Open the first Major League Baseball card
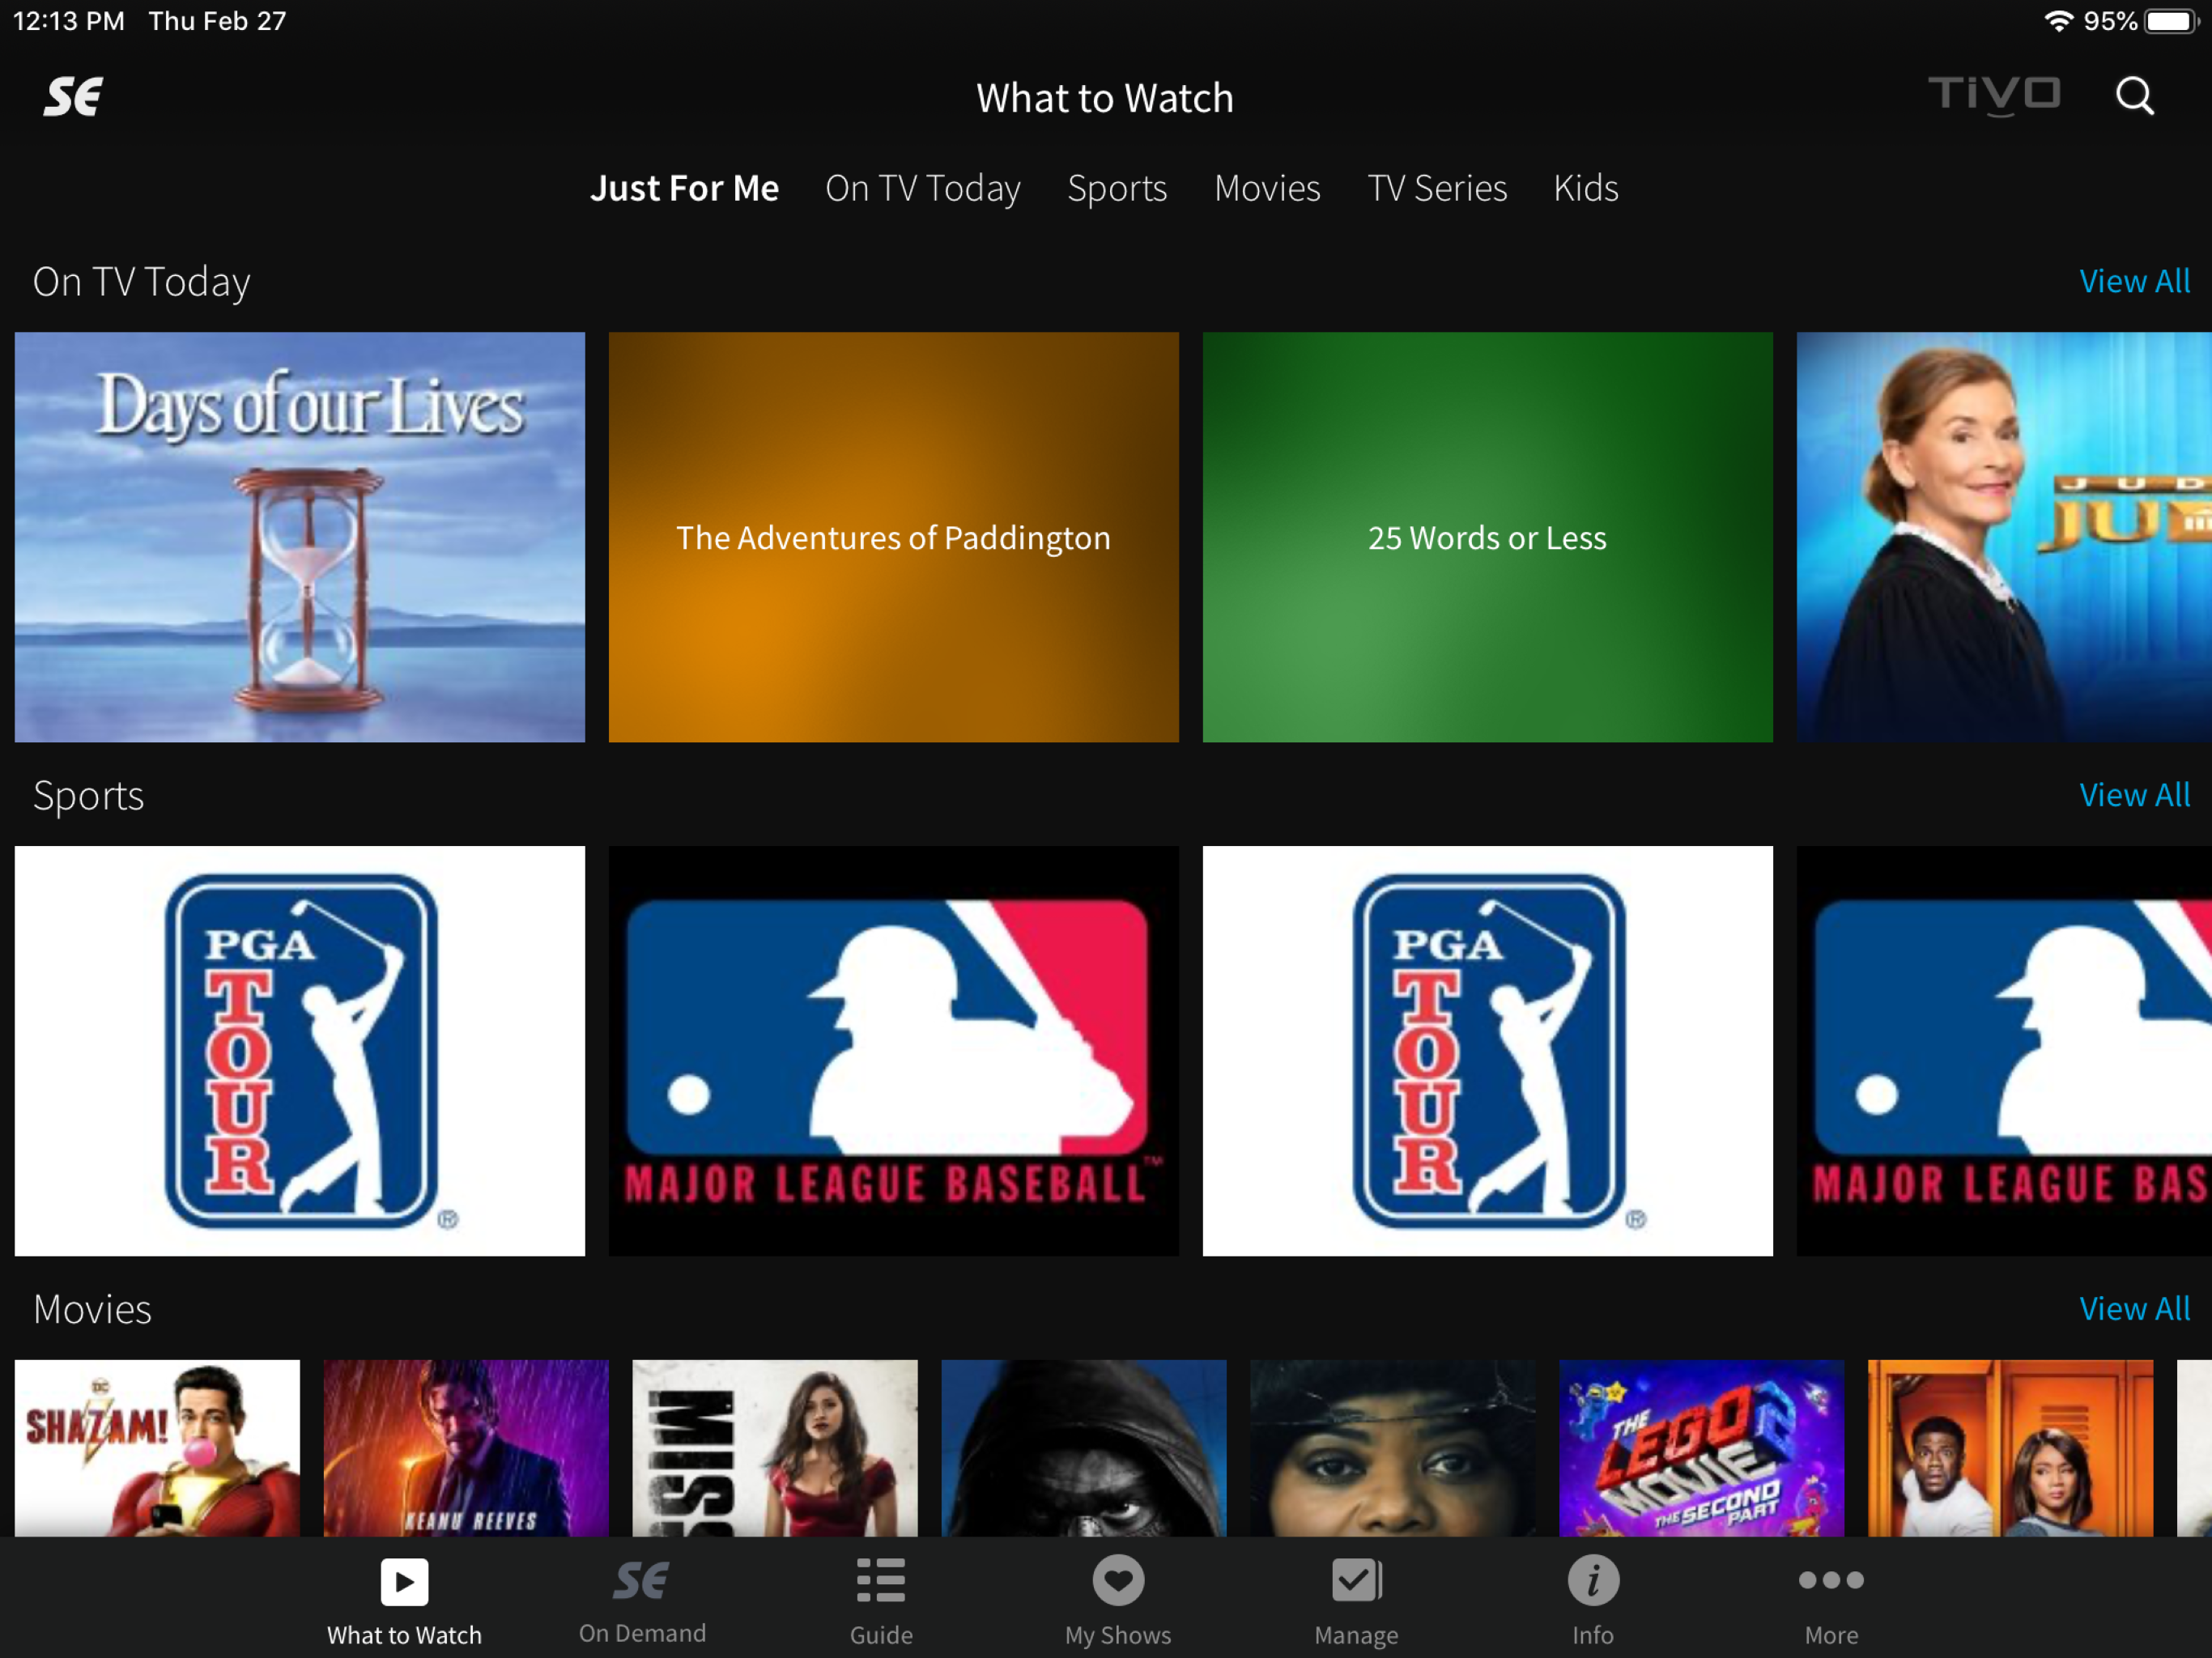The image size is (2212, 1658). [894, 1051]
